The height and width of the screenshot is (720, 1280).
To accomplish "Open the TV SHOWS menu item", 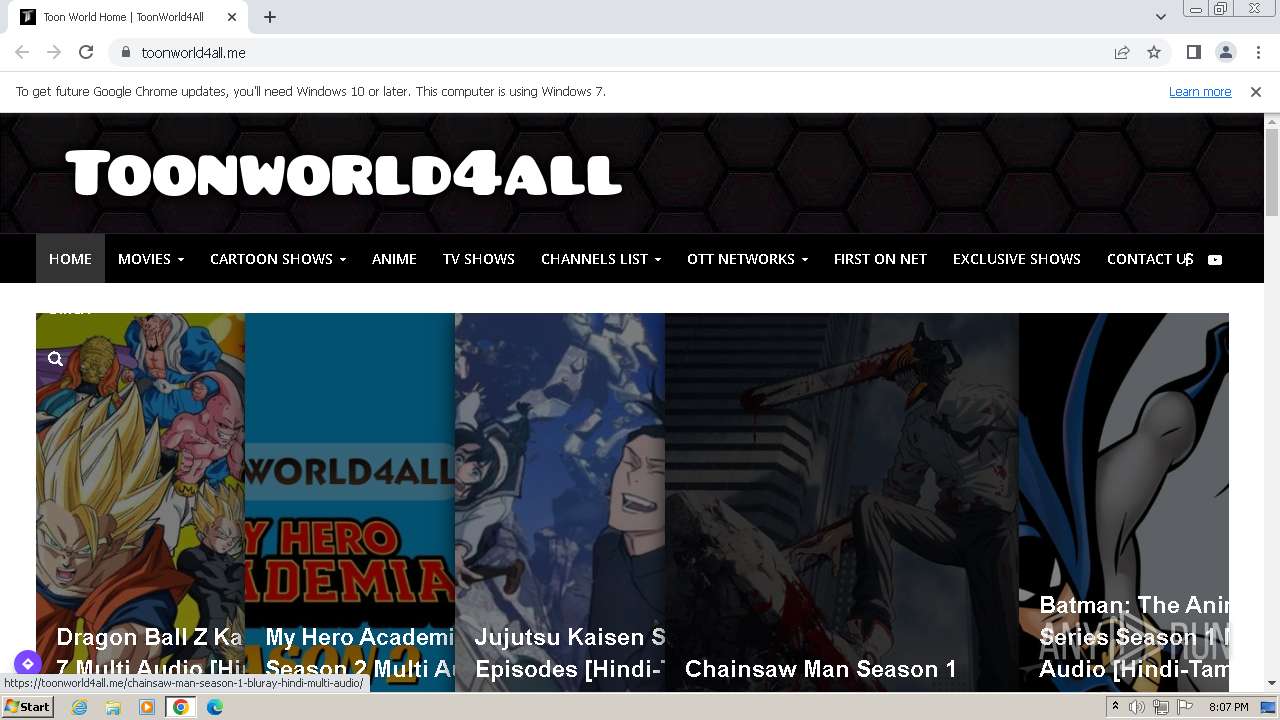I will tap(479, 259).
